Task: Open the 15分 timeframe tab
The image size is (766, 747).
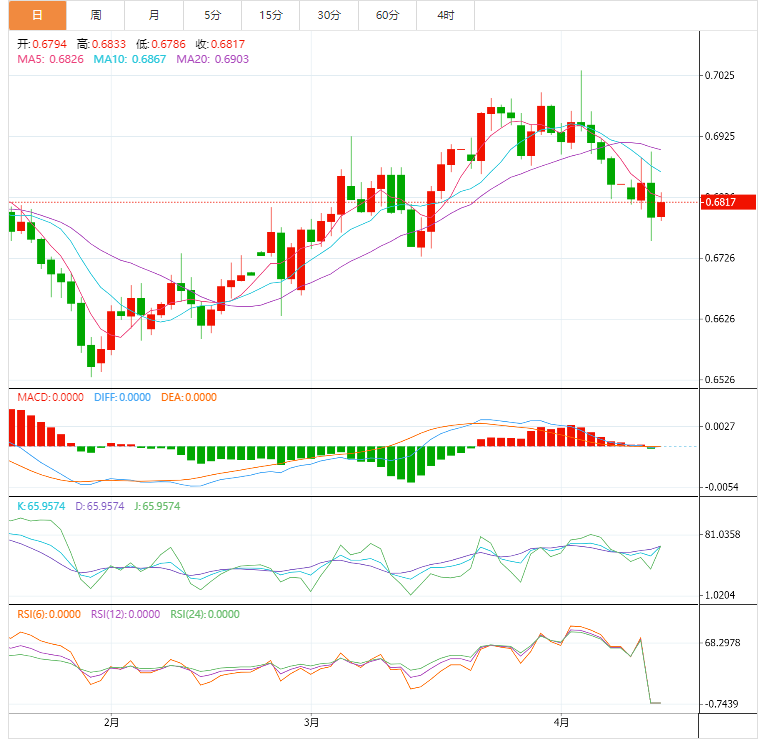Action: pos(270,15)
